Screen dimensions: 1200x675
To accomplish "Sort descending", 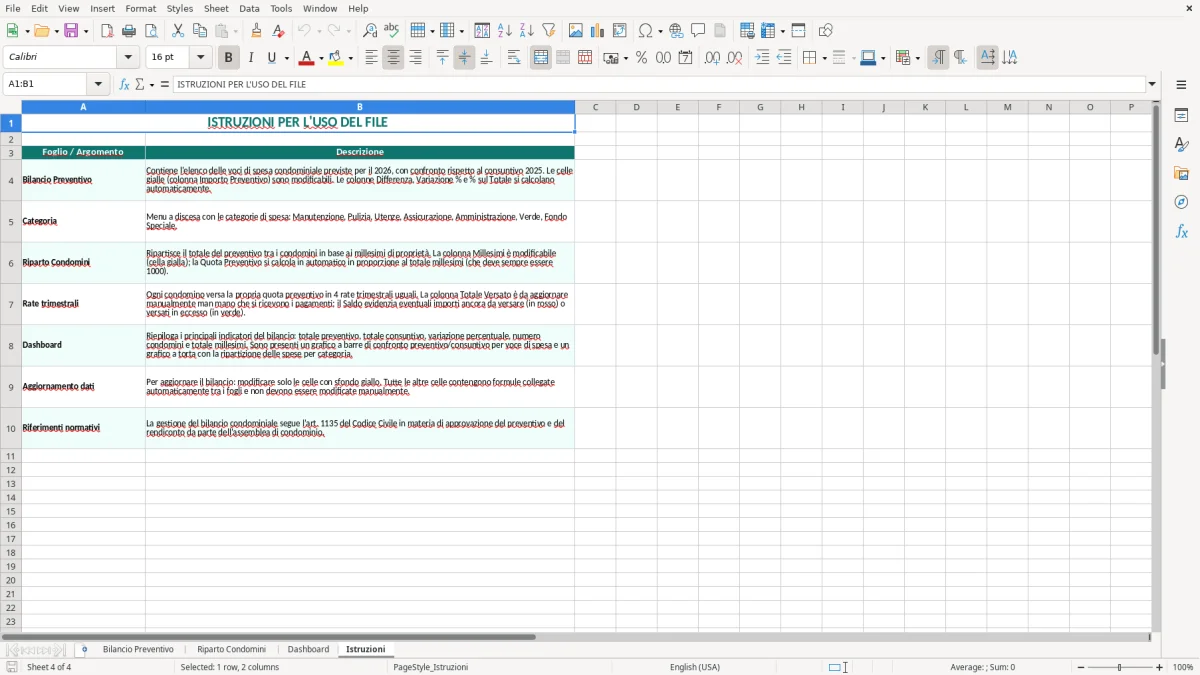I will [x=527, y=31].
